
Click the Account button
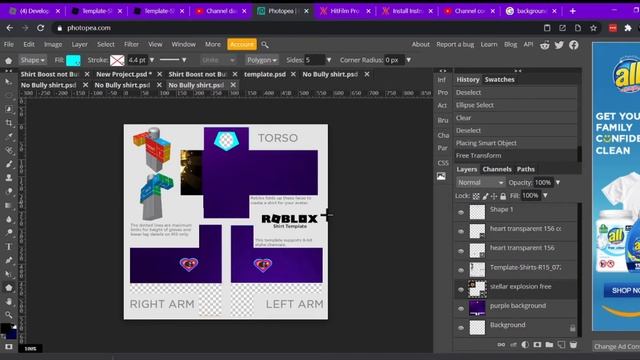pos(242,44)
